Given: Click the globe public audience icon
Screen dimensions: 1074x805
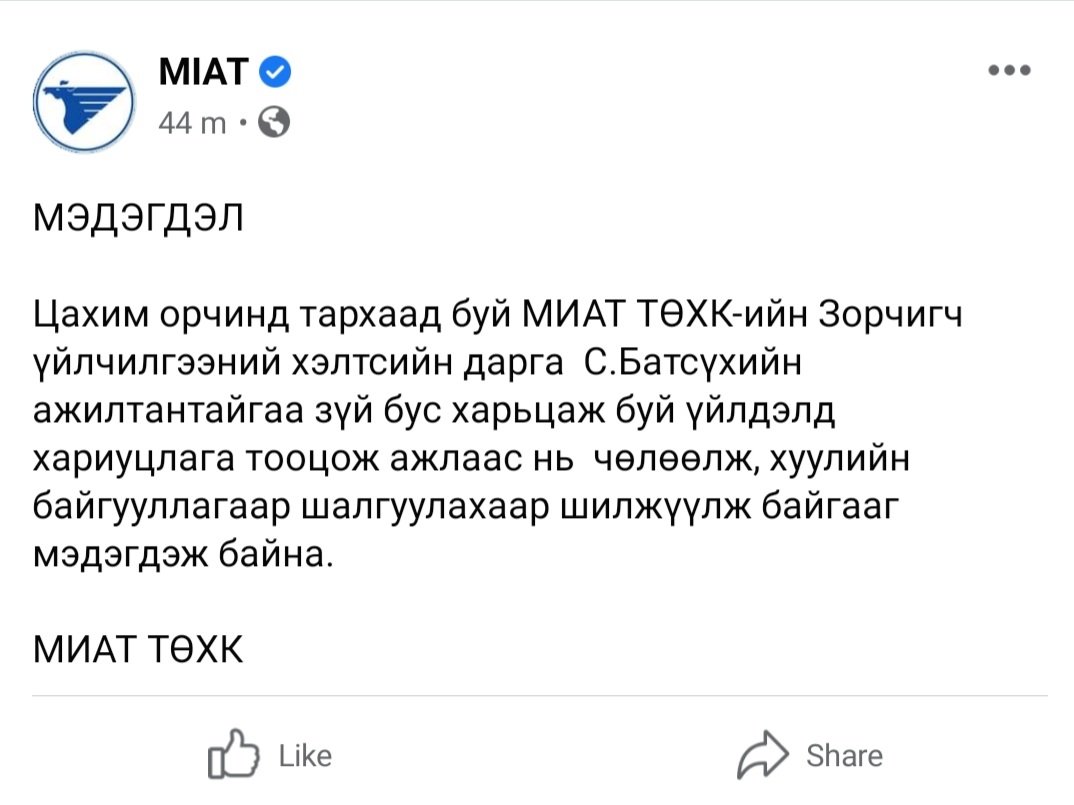Looking at the screenshot, I should tap(274, 123).
